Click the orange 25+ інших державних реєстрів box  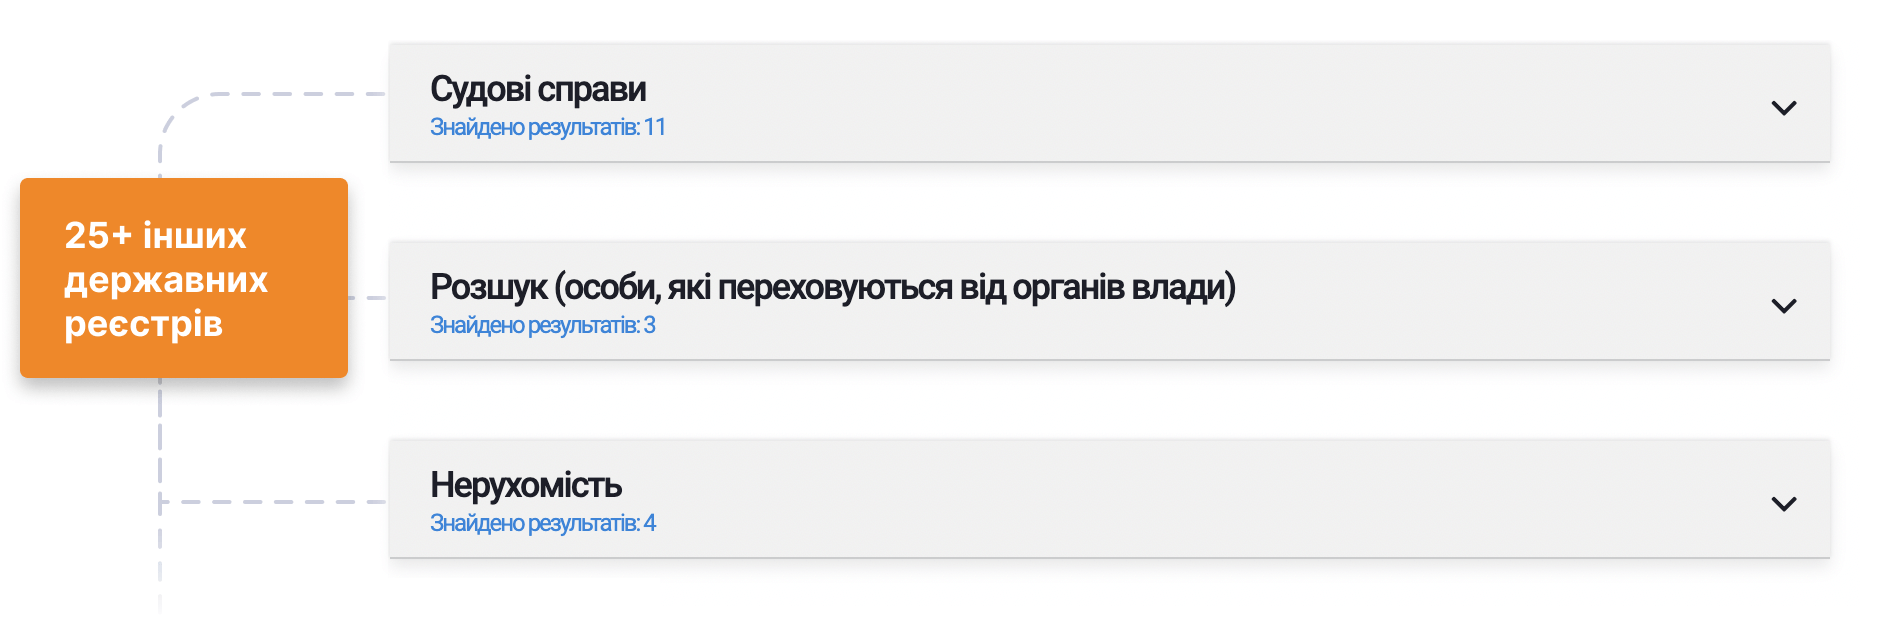click(184, 278)
